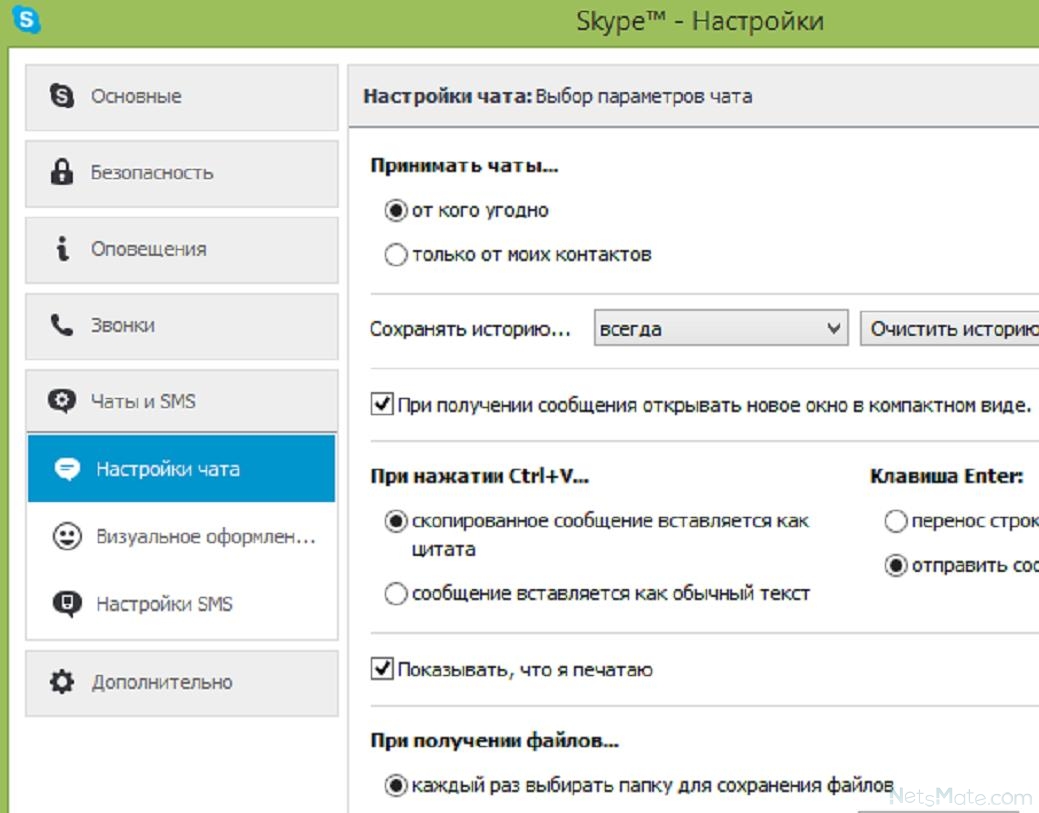Viewport: 1039px width, 813px height.
Task: Click the Skype logo in the title bar
Action: pyautogui.click(x=27, y=19)
